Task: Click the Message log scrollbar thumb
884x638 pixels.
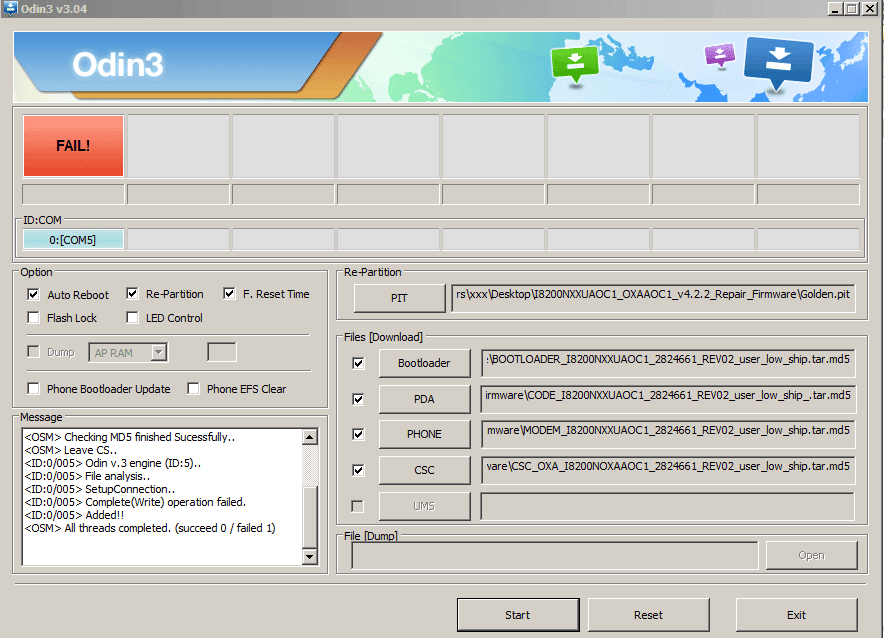Action: click(x=310, y=516)
